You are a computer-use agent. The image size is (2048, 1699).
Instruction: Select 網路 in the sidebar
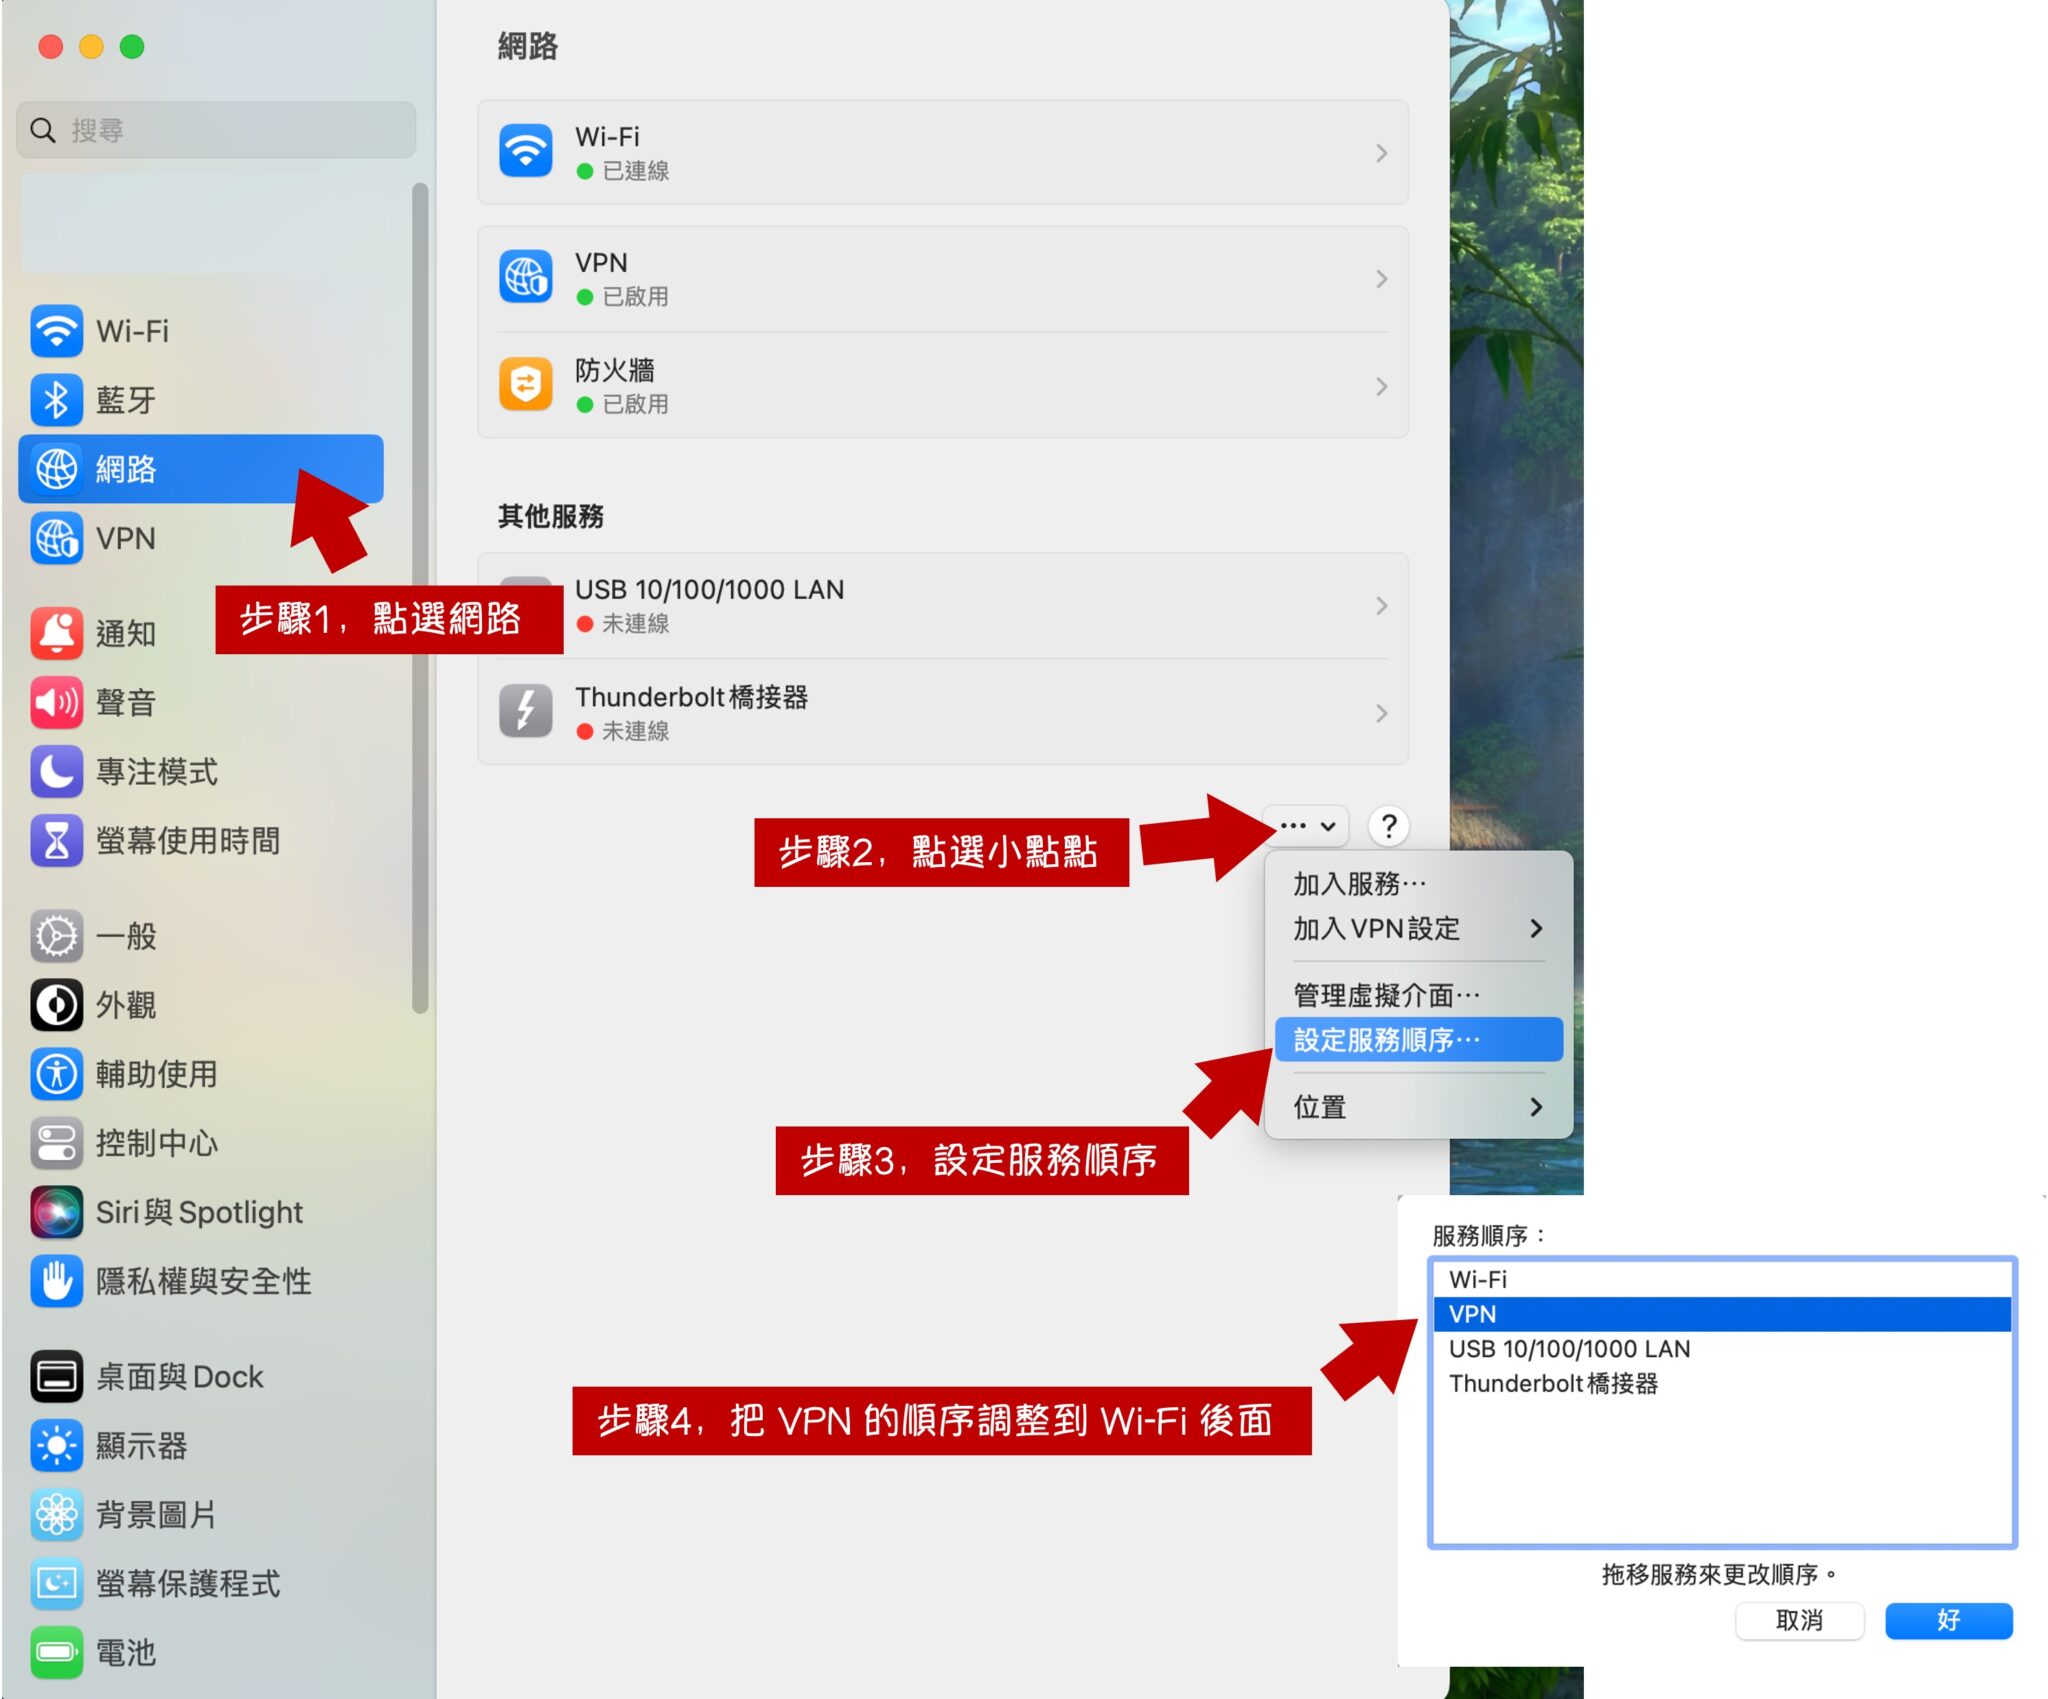click(200, 469)
